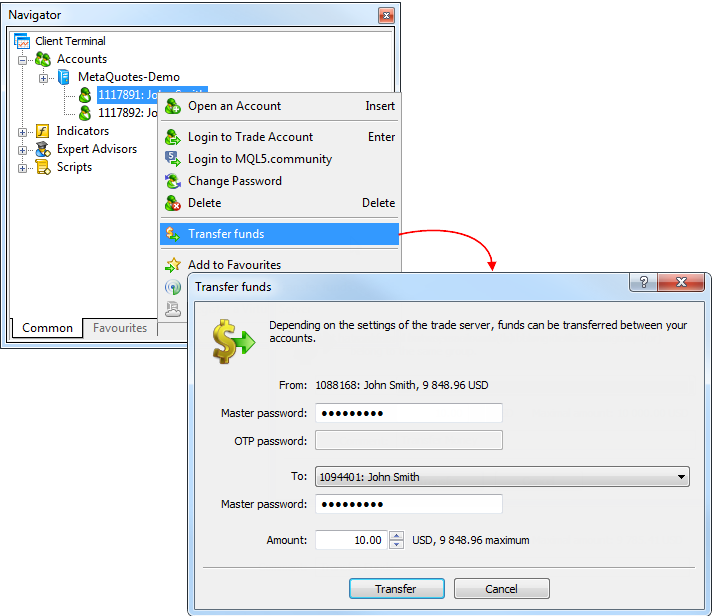Click the Indicators tree label
This screenshot has width=713, height=616.
[x=83, y=131]
